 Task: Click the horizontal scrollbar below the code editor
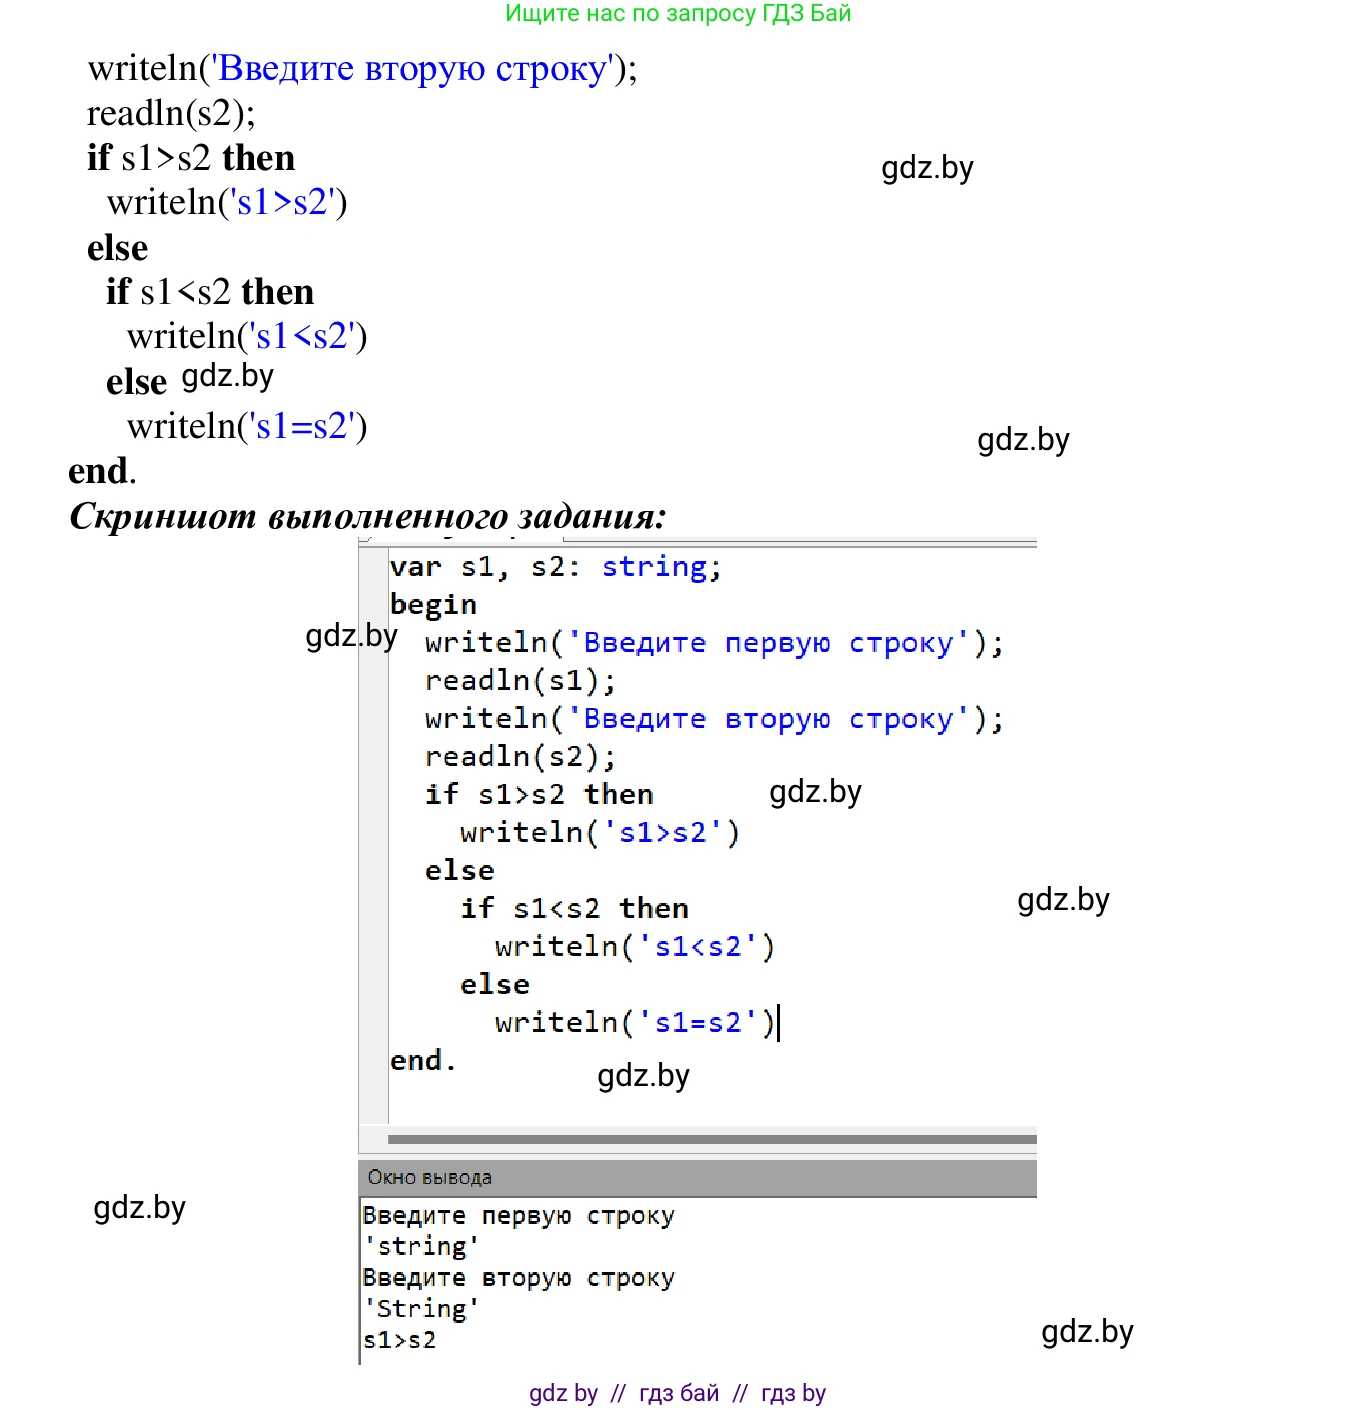click(711, 1139)
